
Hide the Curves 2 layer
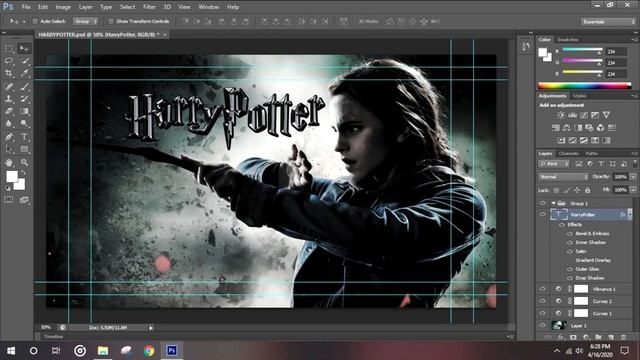(x=542, y=301)
